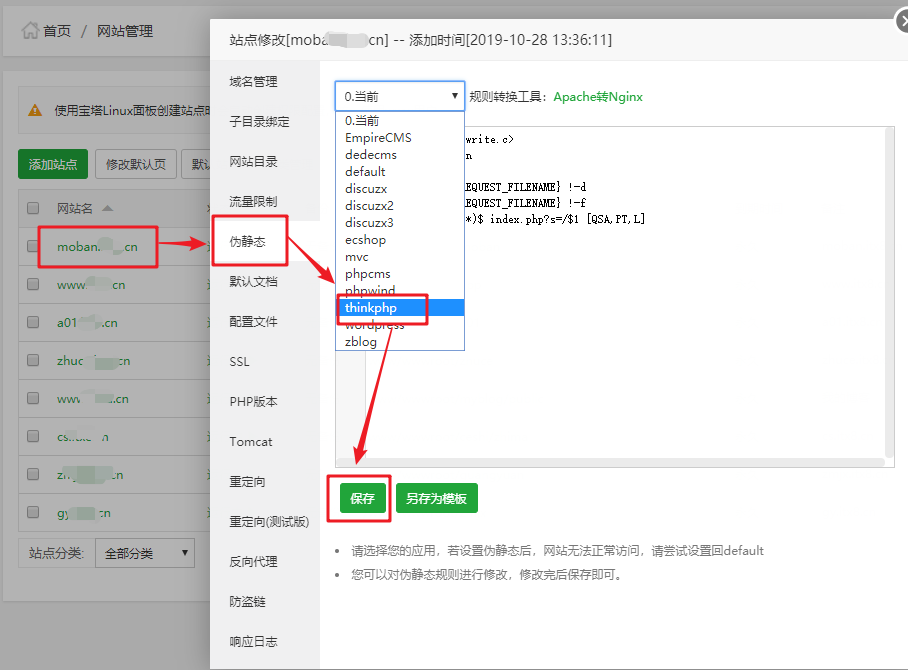The image size is (908, 670).
Task: Select dedecms from the rule list
Action: point(400,155)
